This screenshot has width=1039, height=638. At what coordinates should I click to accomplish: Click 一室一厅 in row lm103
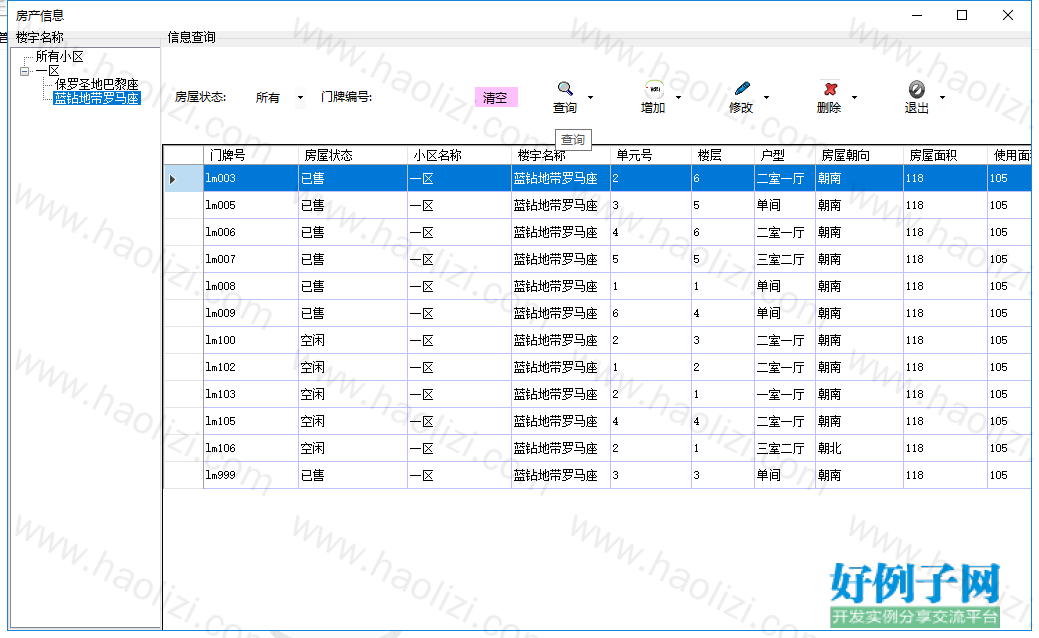coord(785,394)
